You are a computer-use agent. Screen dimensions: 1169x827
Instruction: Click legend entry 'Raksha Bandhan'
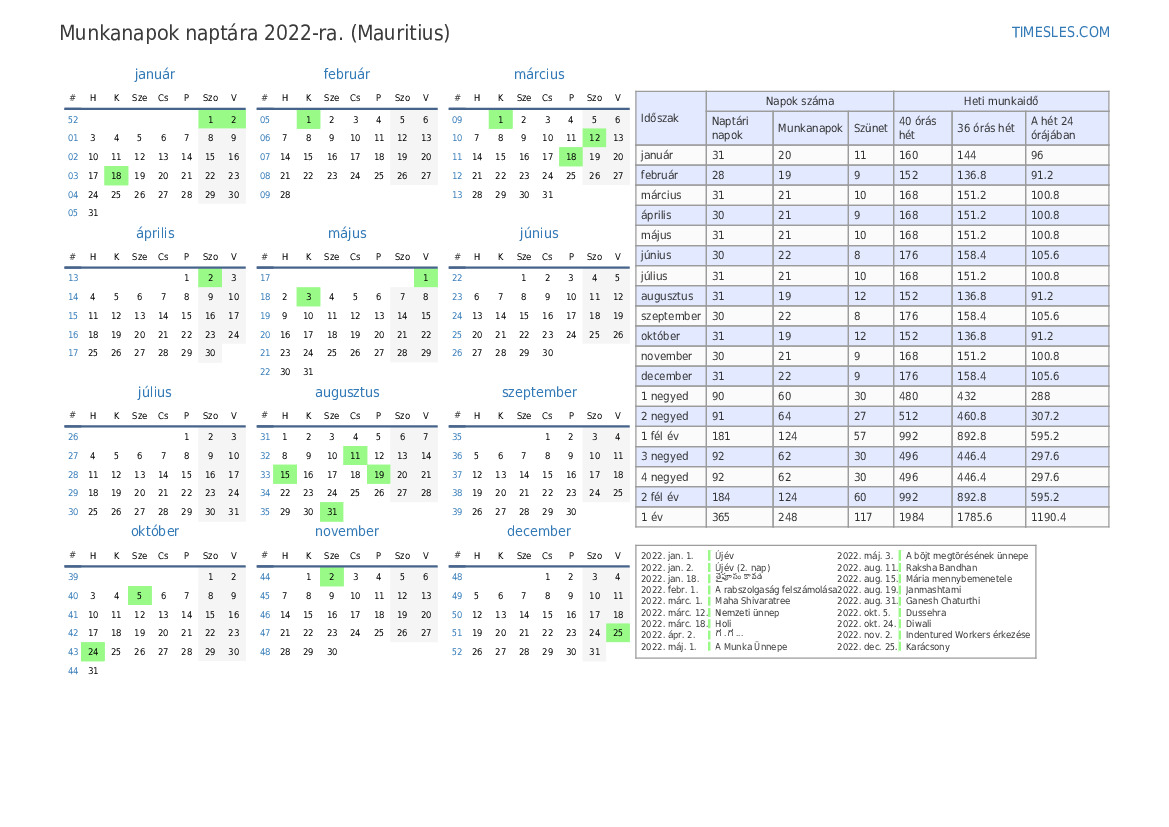(941, 567)
